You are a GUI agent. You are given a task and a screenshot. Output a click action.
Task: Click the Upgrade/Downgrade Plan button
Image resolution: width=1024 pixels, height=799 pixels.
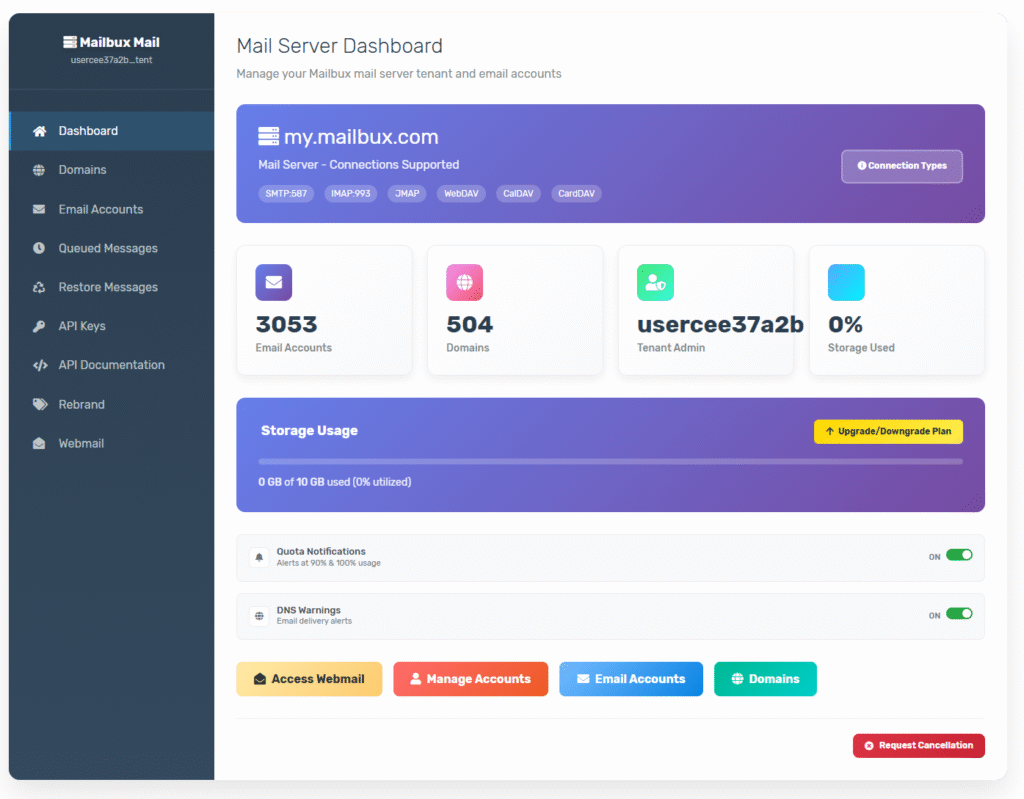pos(888,431)
